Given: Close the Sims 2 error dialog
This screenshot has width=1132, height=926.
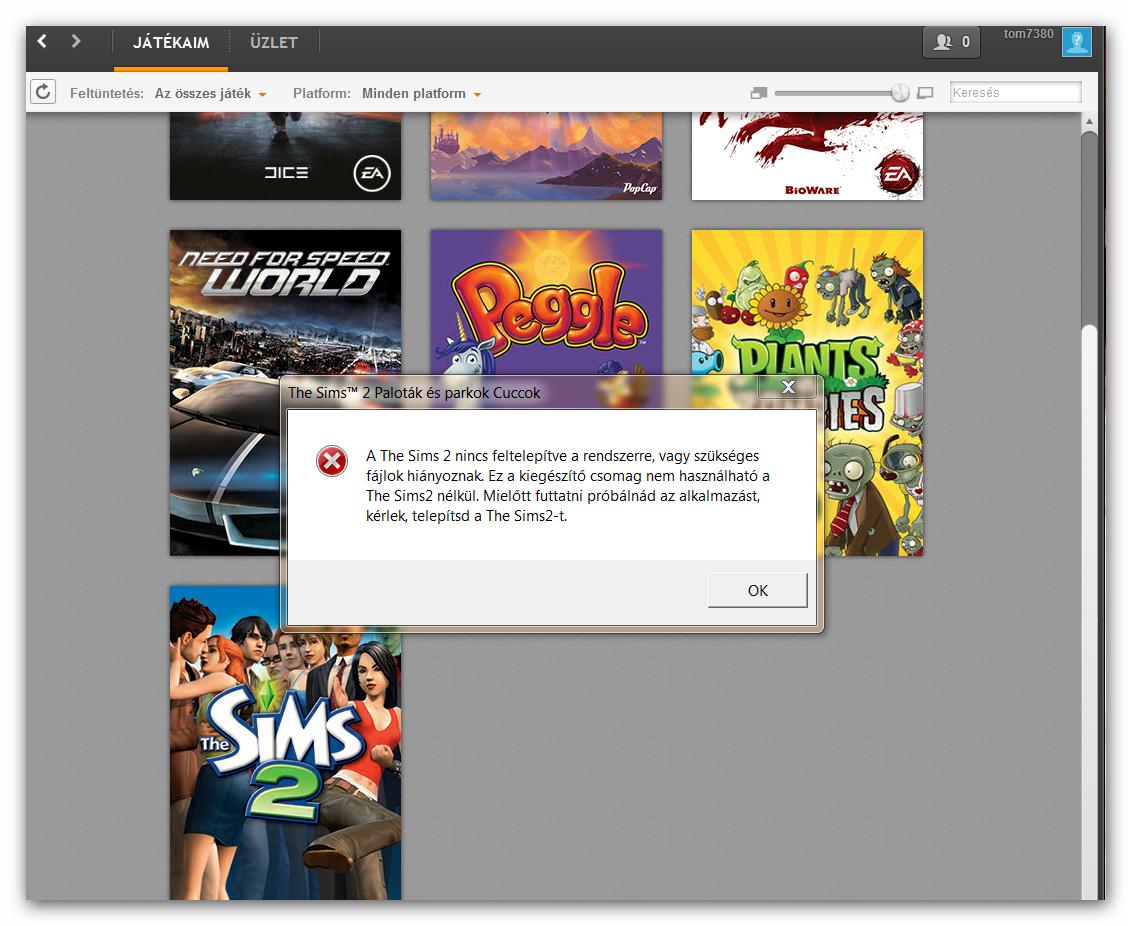Looking at the screenshot, I should pos(788,387).
